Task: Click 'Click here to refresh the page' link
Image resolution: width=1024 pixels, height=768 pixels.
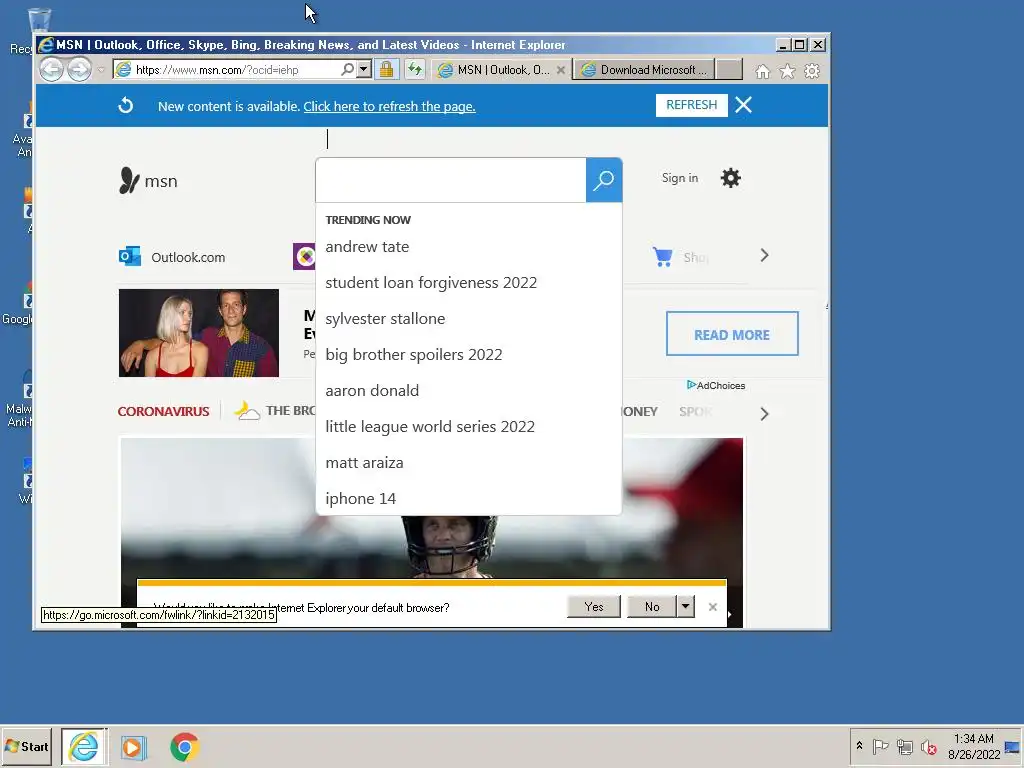Action: pyautogui.click(x=389, y=106)
